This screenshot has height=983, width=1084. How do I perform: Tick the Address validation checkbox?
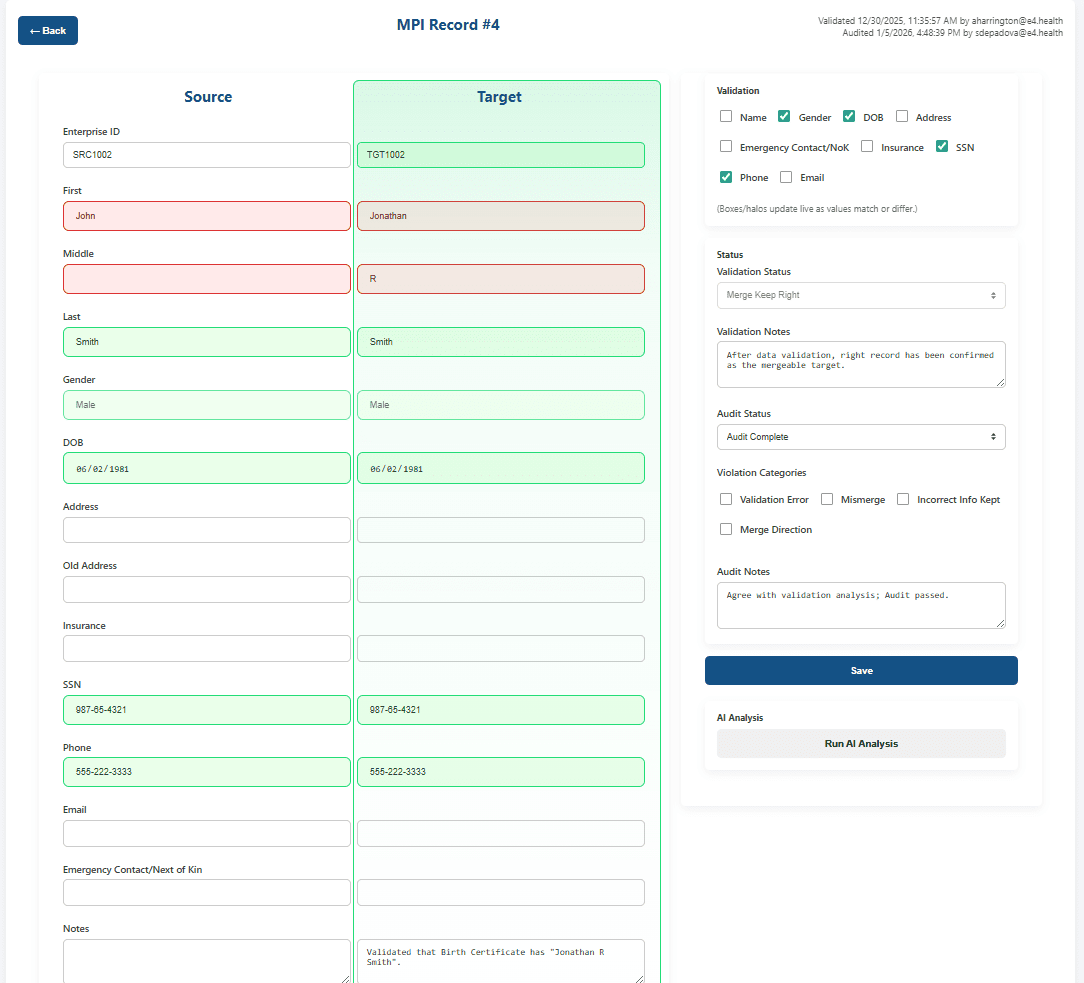(902, 117)
